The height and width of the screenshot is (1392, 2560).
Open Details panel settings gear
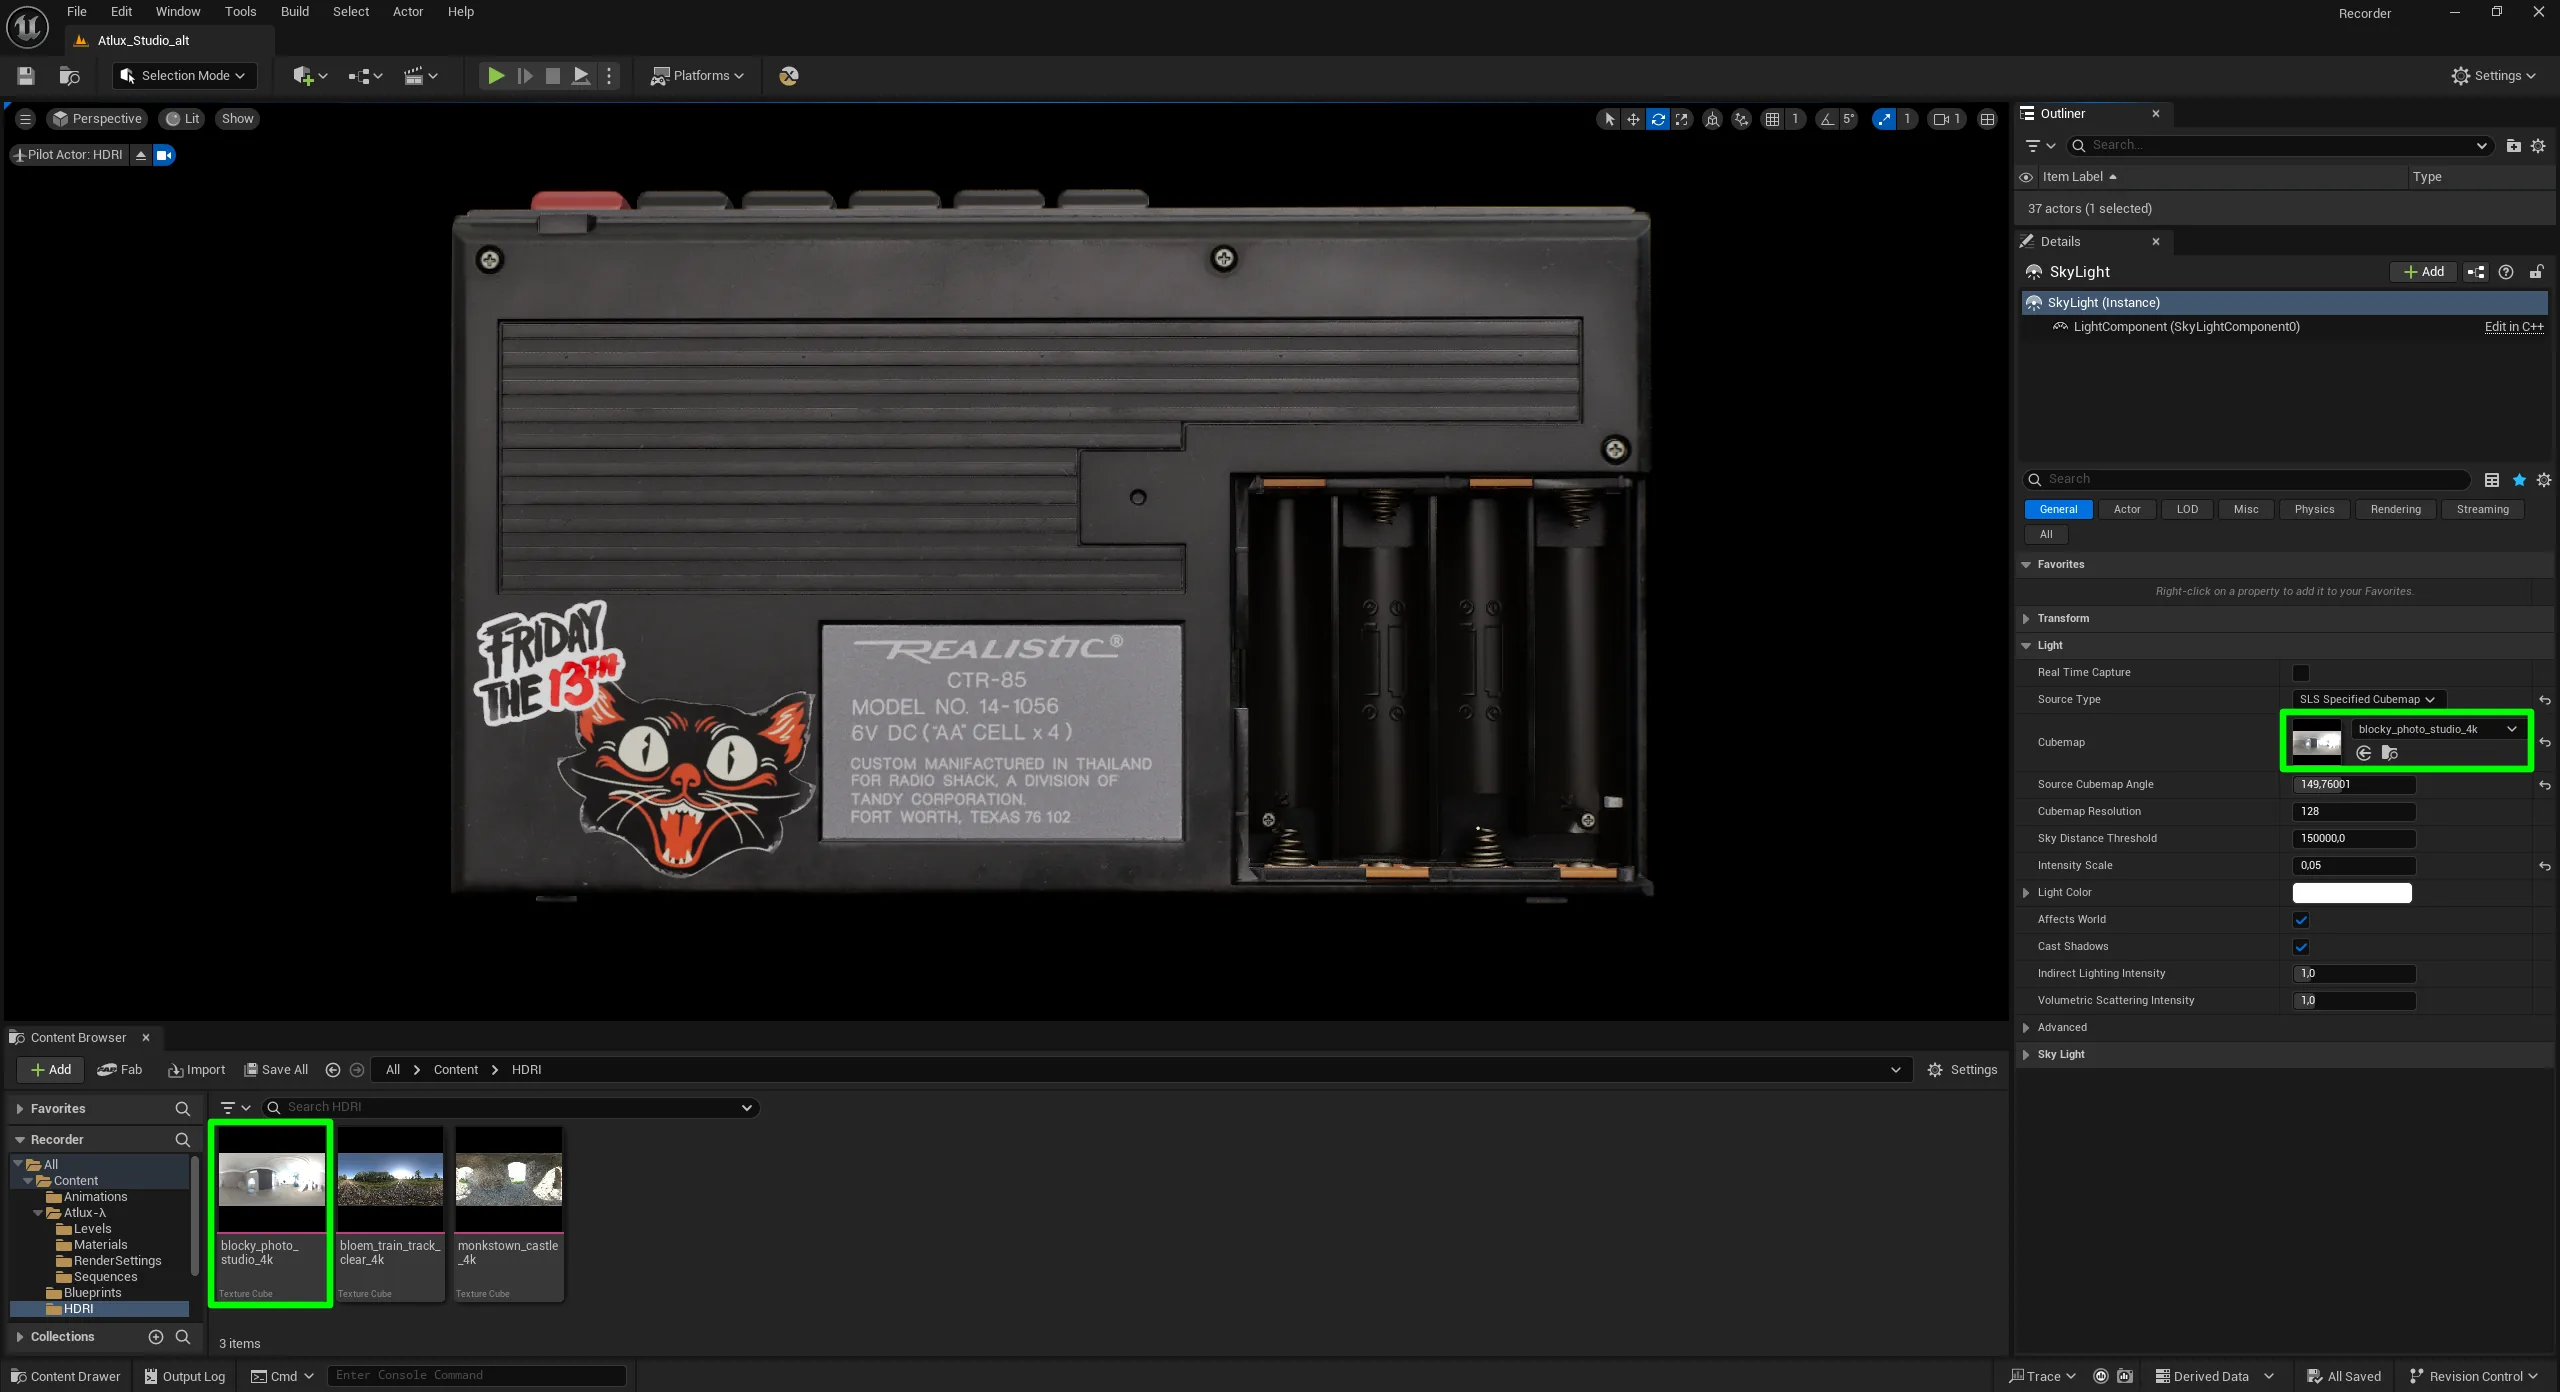[x=2544, y=480]
